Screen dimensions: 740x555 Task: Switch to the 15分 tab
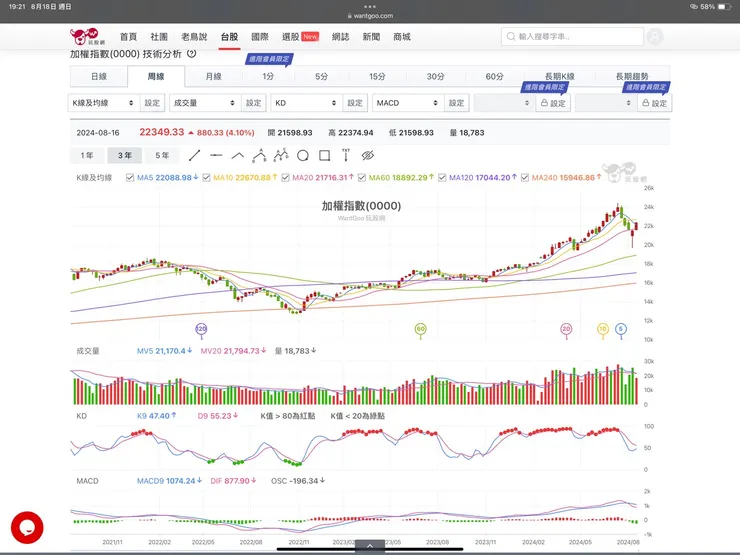(x=377, y=76)
